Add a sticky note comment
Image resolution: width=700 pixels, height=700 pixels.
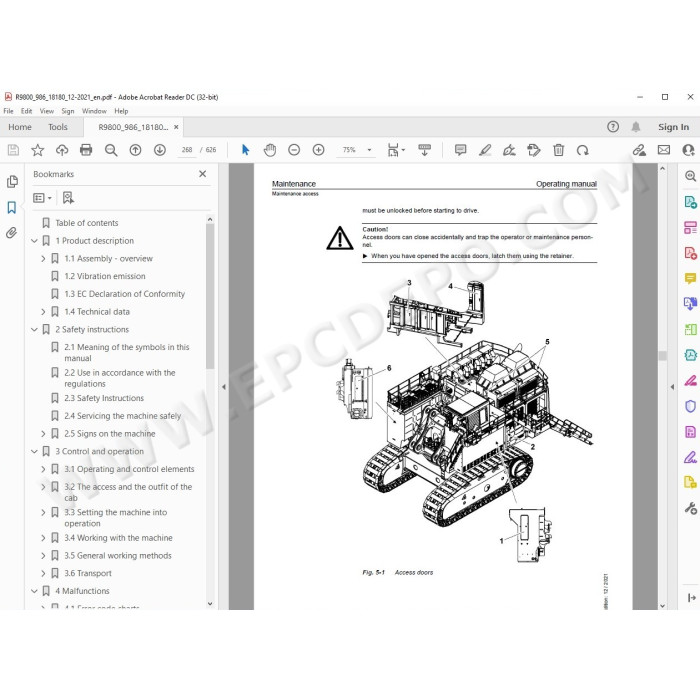coord(460,150)
